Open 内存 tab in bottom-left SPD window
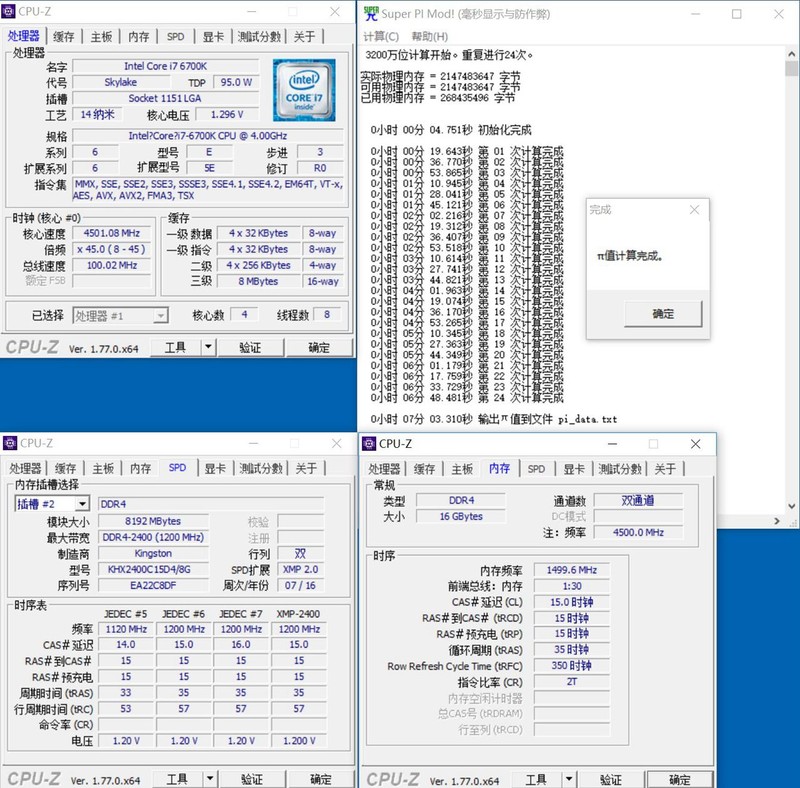Image resolution: width=800 pixels, height=788 pixels. click(x=140, y=469)
